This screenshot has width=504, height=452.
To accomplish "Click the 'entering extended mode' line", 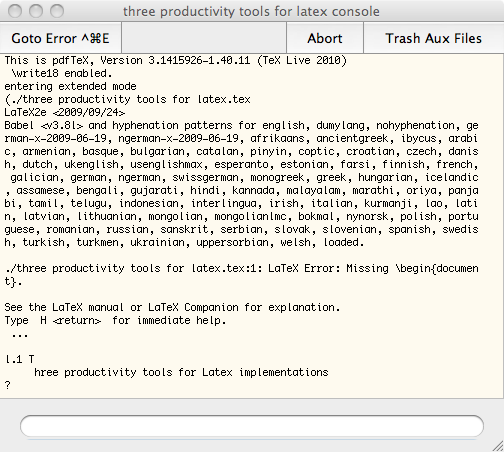I will point(70,86).
